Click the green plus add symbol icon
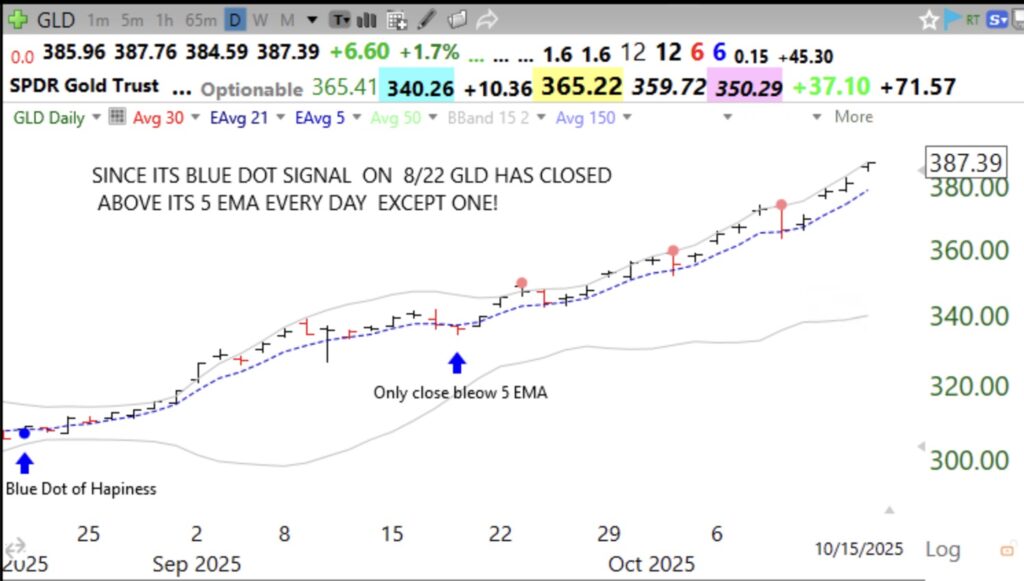The width and height of the screenshot is (1024, 581). tap(19, 18)
